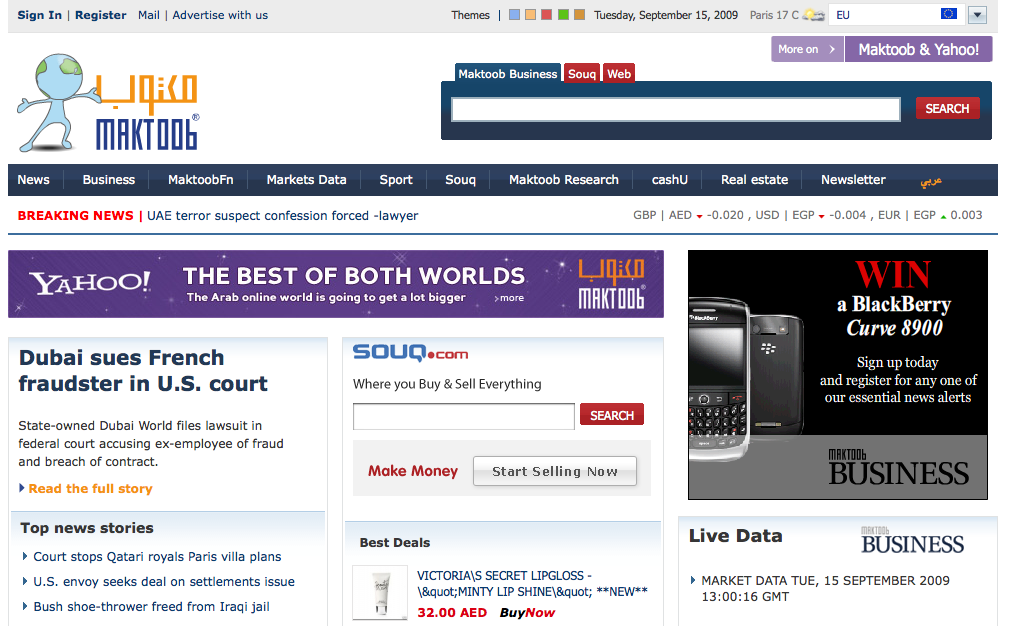Select the Souq search tab
The height and width of the screenshot is (626, 1023).
click(582, 74)
